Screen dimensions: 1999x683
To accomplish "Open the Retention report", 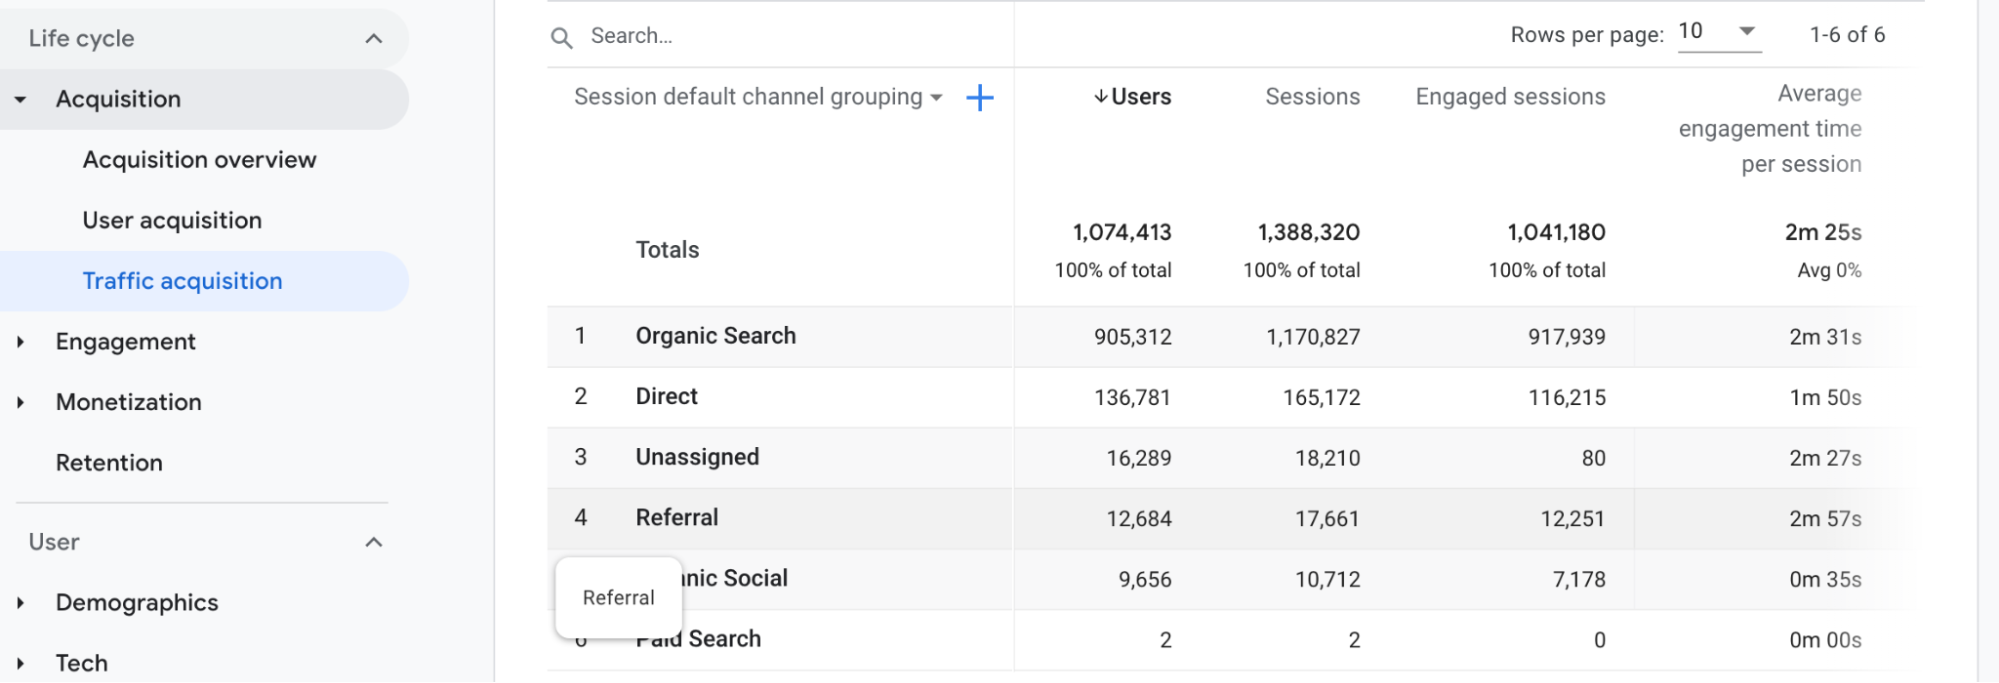I will pos(109,463).
